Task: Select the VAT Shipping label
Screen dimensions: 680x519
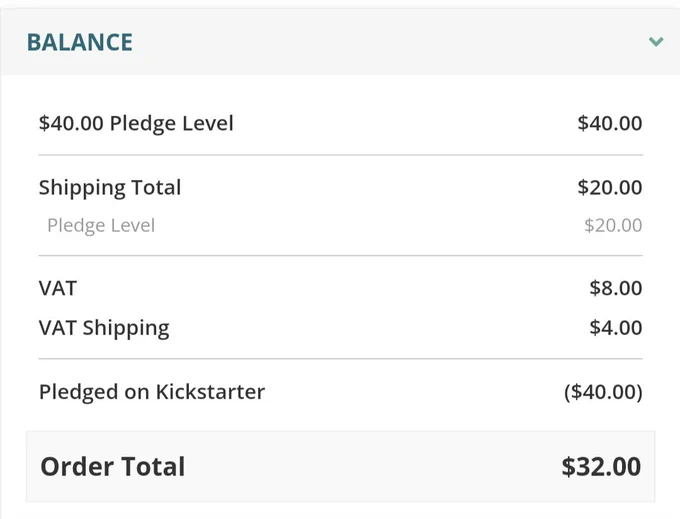Action: 104,329
